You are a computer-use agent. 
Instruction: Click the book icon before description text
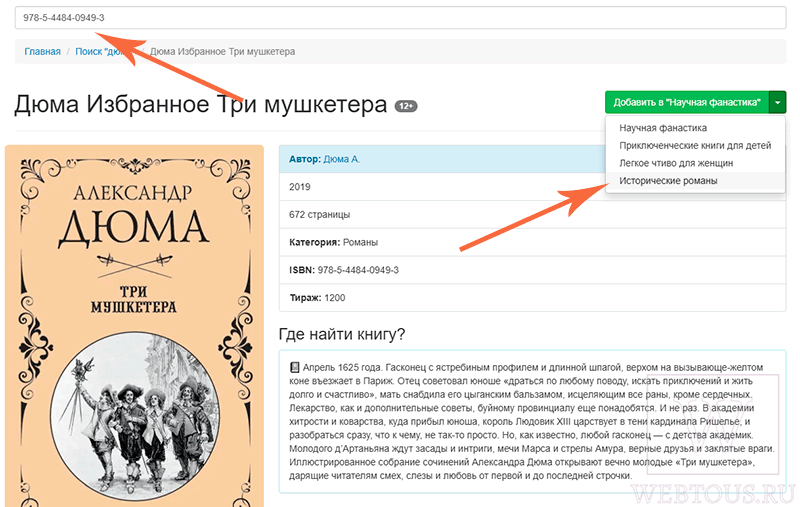pyautogui.click(x=294, y=367)
